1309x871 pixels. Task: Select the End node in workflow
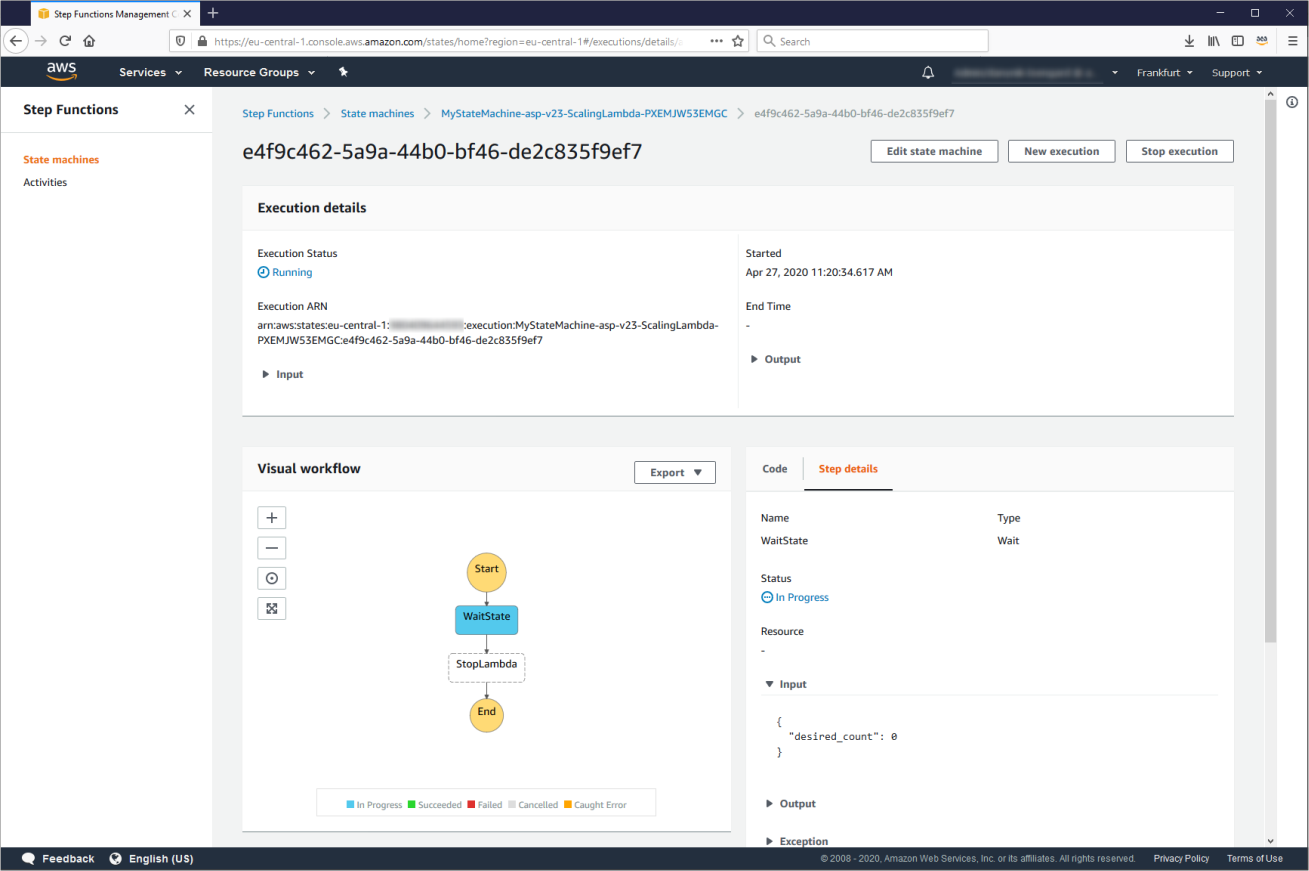(x=487, y=714)
